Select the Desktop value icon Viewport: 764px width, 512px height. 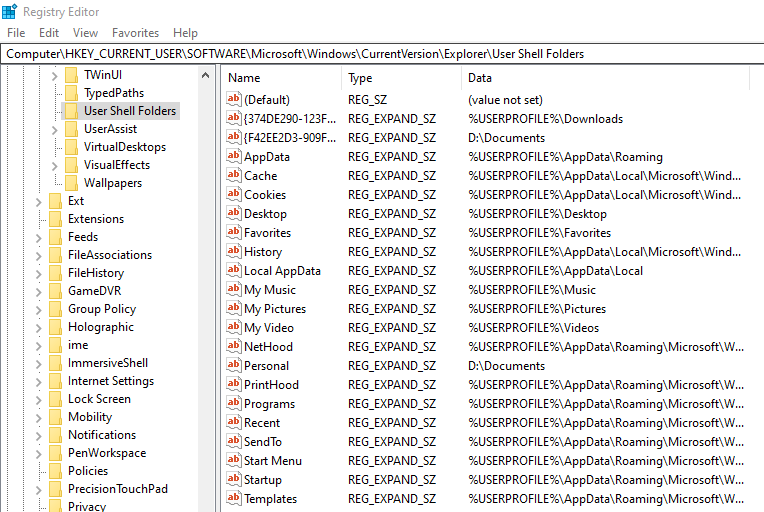click(x=234, y=213)
